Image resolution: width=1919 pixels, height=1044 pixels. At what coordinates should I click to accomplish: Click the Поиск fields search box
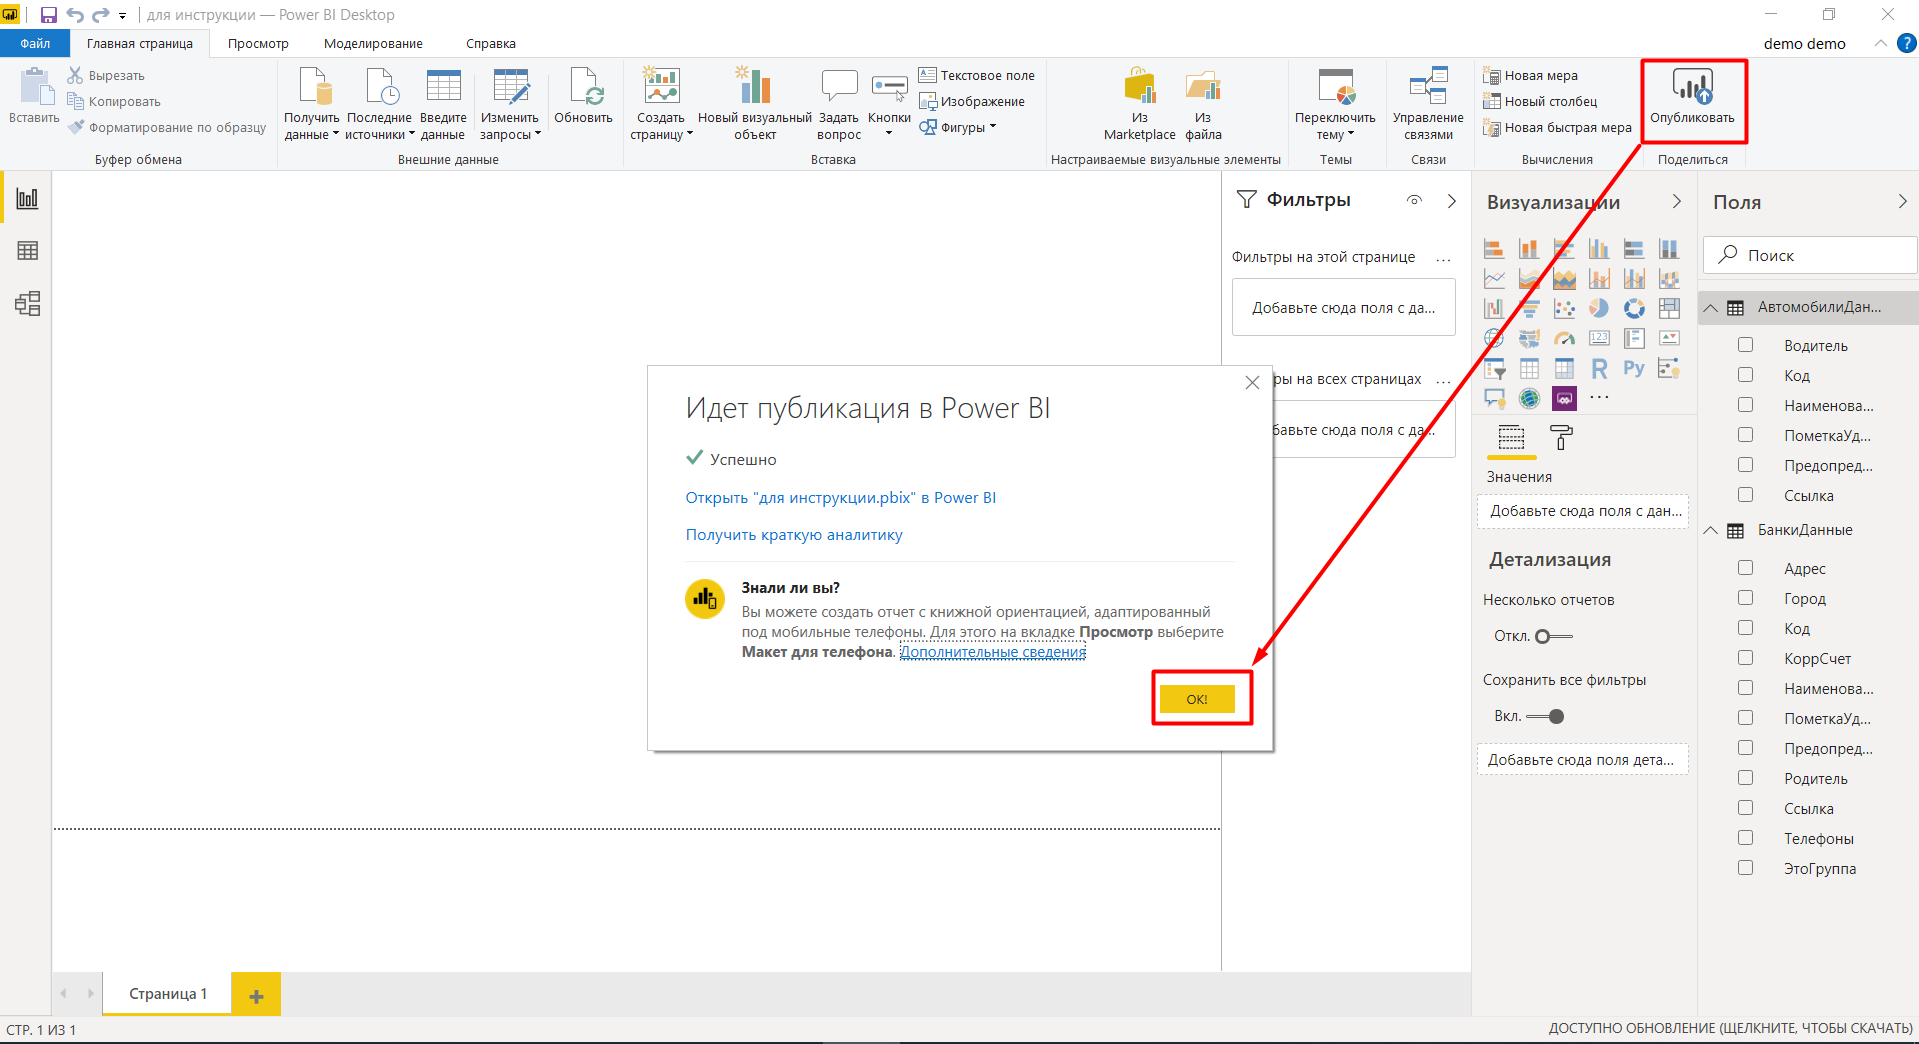click(x=1810, y=255)
